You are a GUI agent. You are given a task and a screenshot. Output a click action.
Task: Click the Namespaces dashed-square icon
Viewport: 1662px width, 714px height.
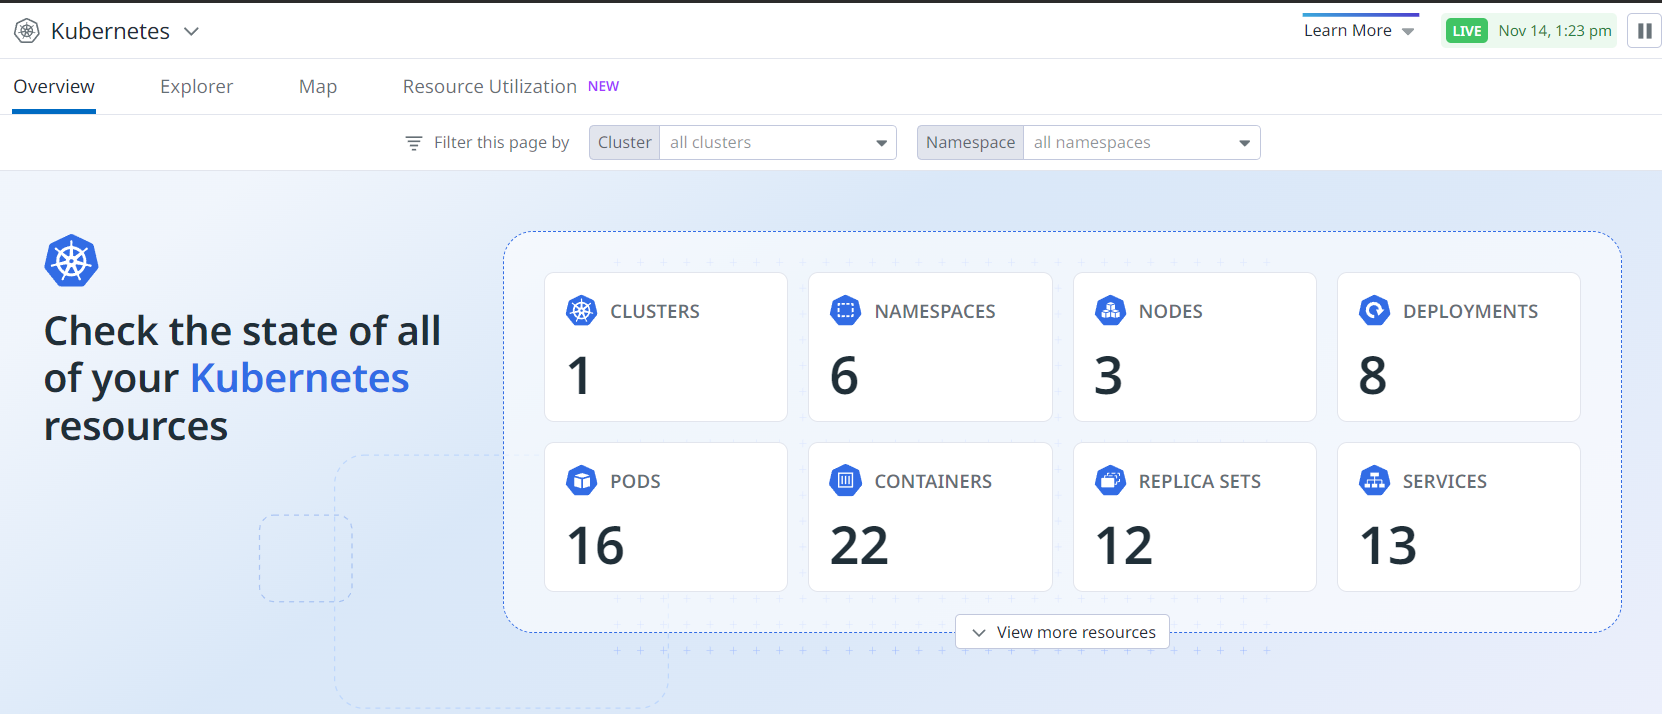click(x=845, y=311)
